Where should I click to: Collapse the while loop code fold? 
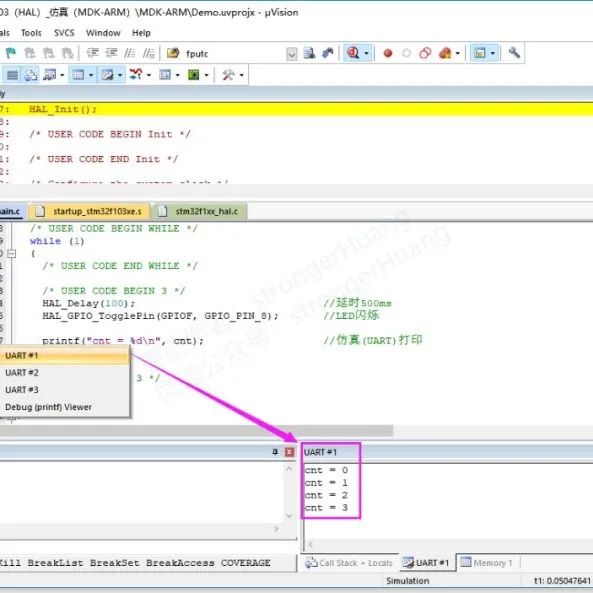tap(12, 254)
